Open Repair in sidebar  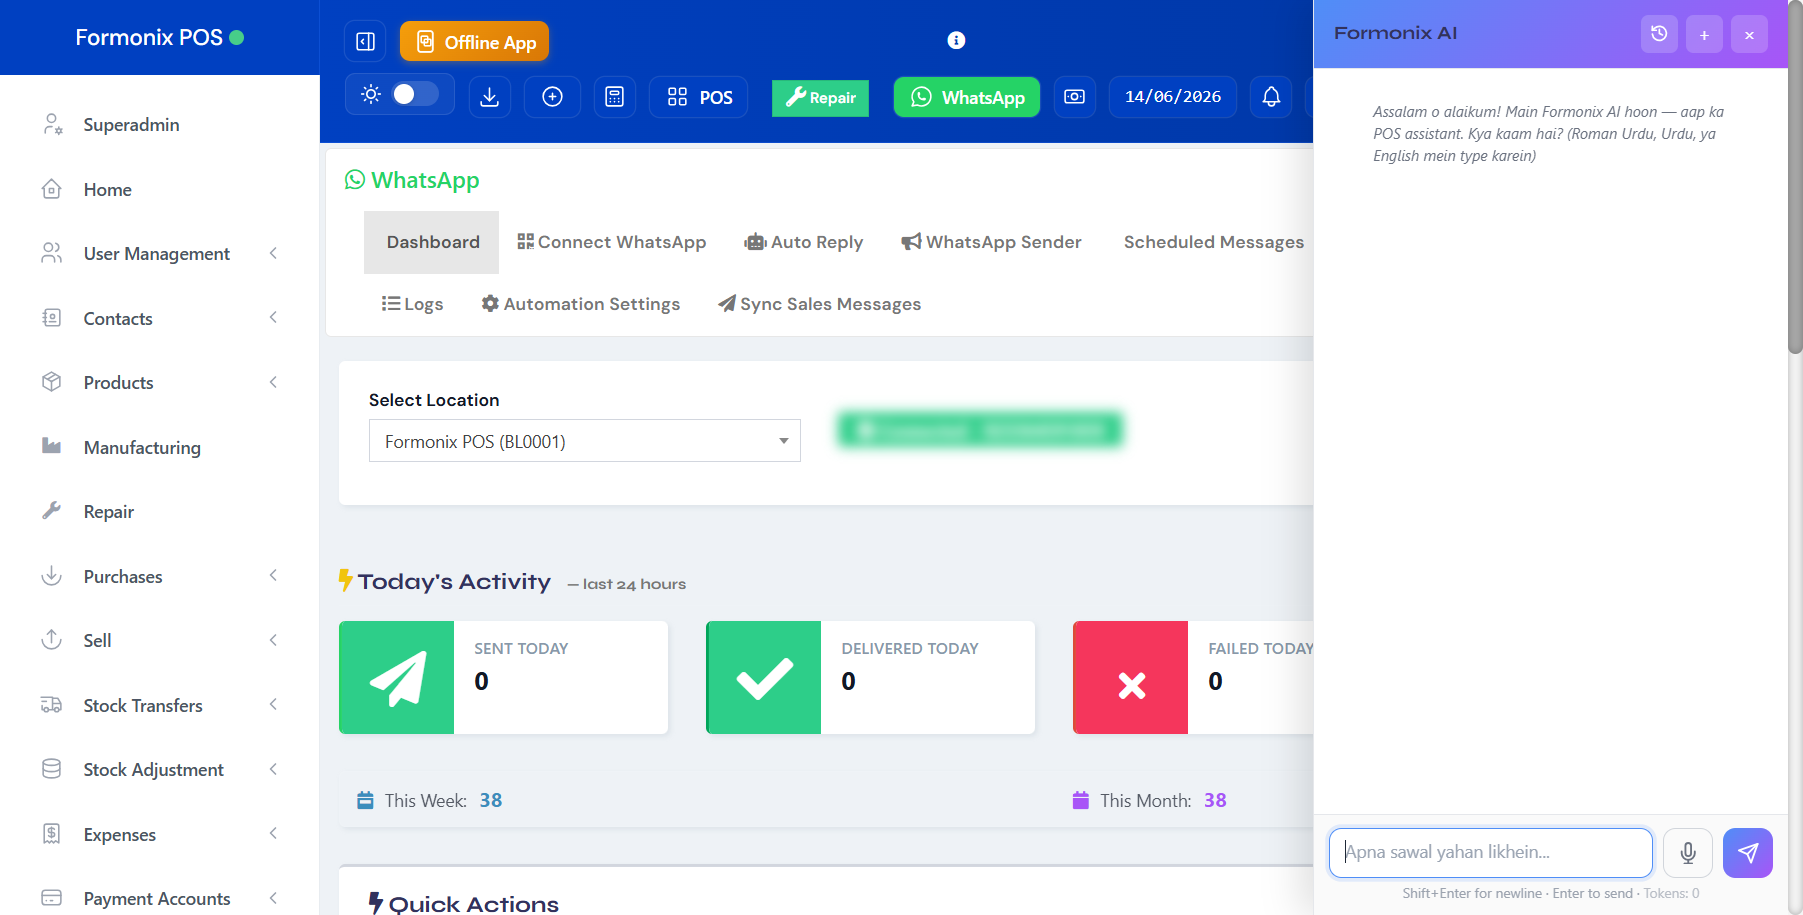coord(108,512)
